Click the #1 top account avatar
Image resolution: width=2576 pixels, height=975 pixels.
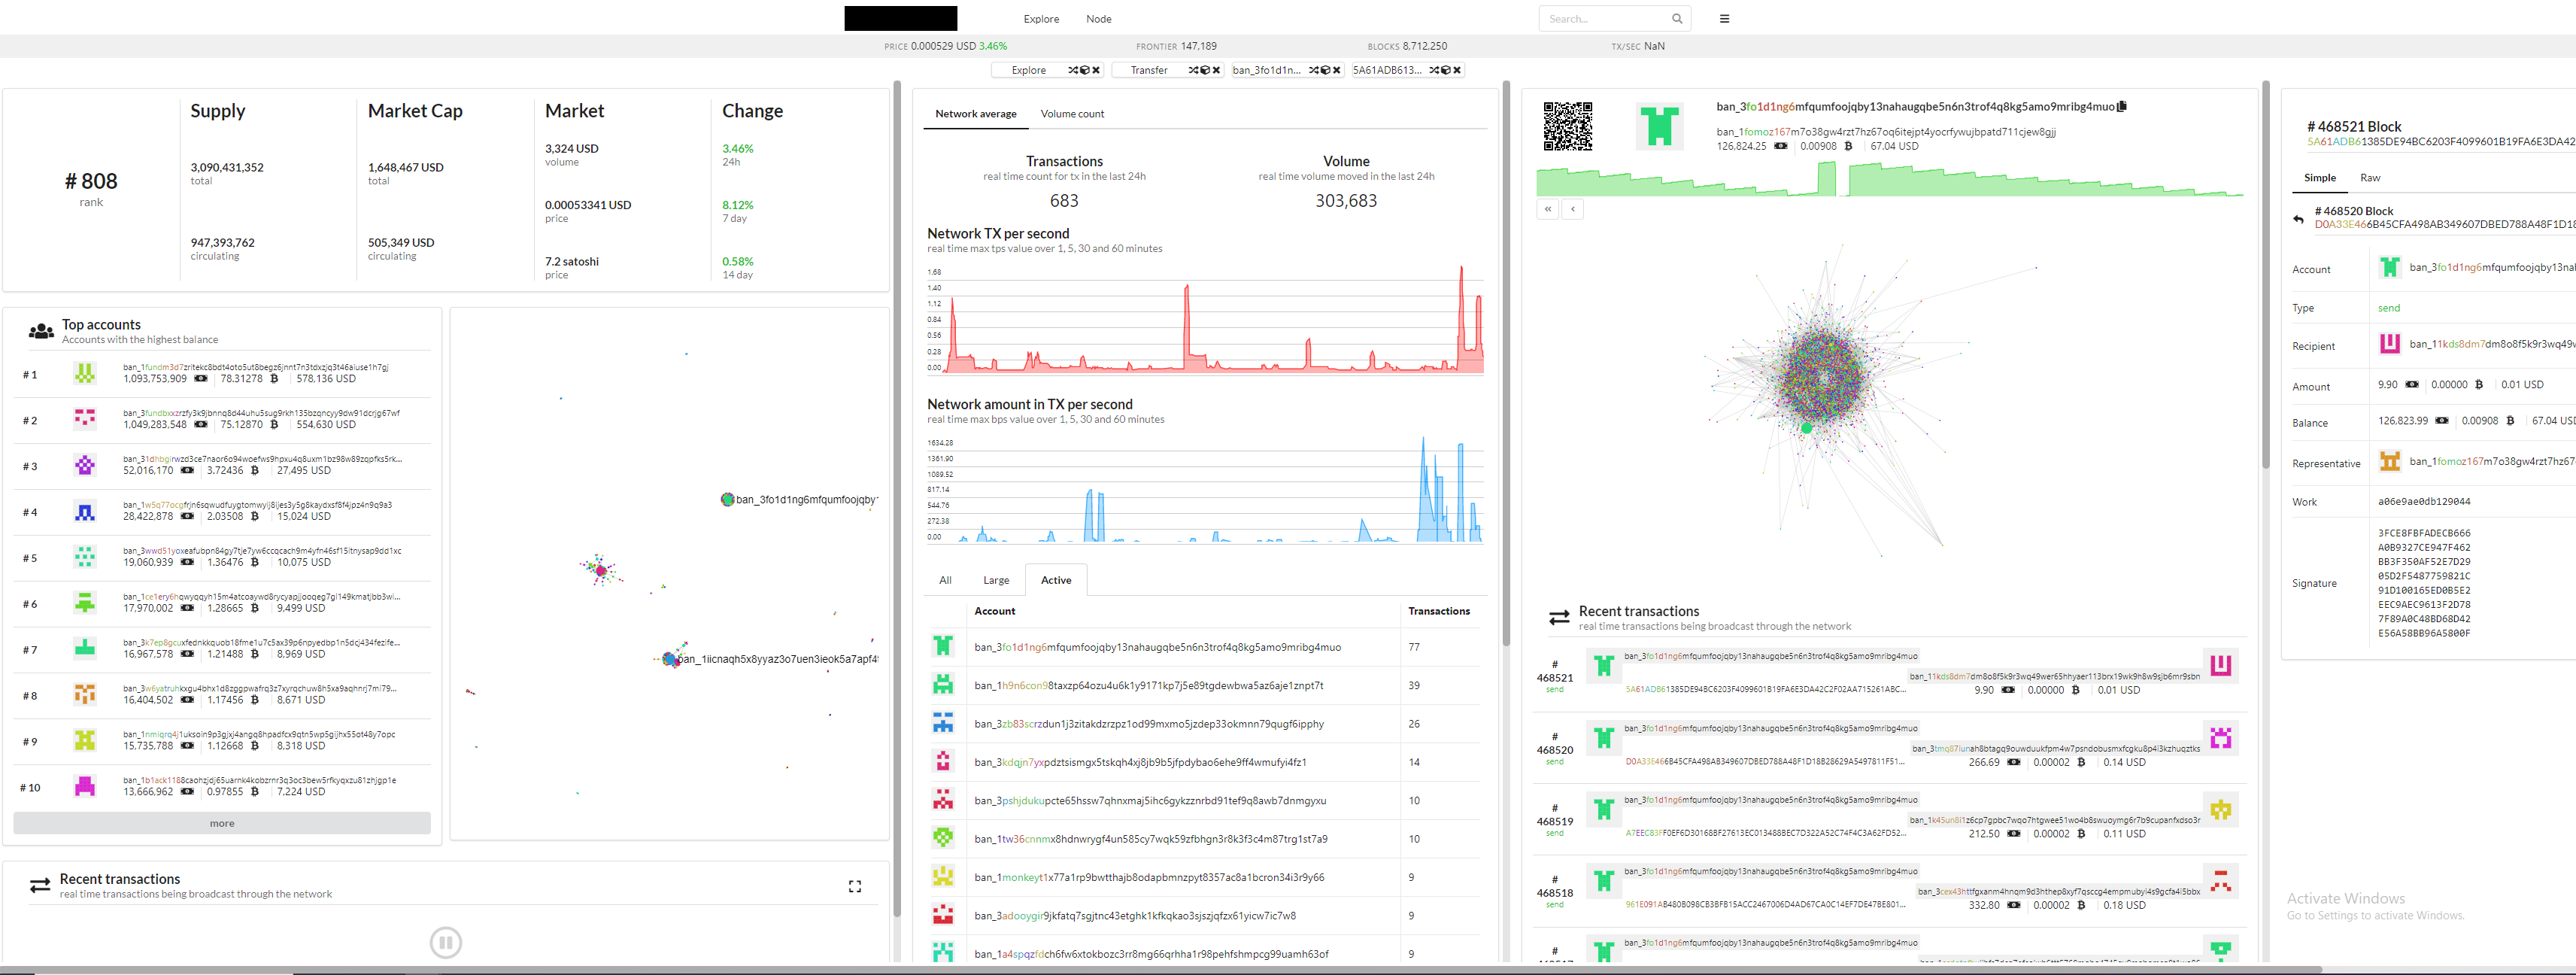85,374
